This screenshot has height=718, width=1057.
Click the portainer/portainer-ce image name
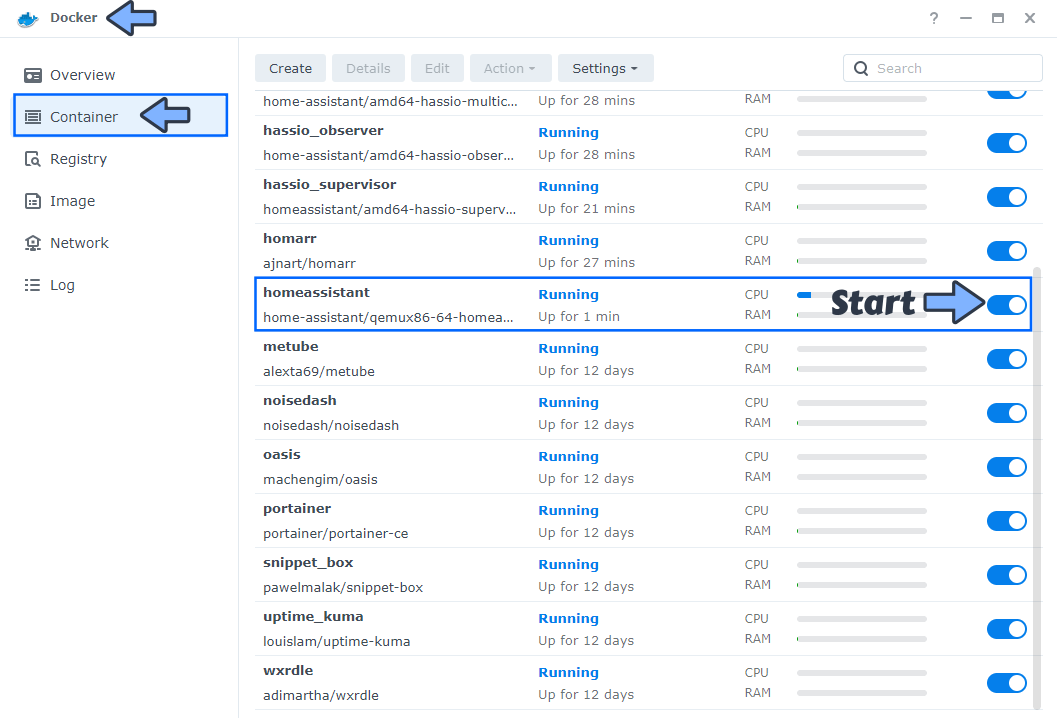[336, 533]
